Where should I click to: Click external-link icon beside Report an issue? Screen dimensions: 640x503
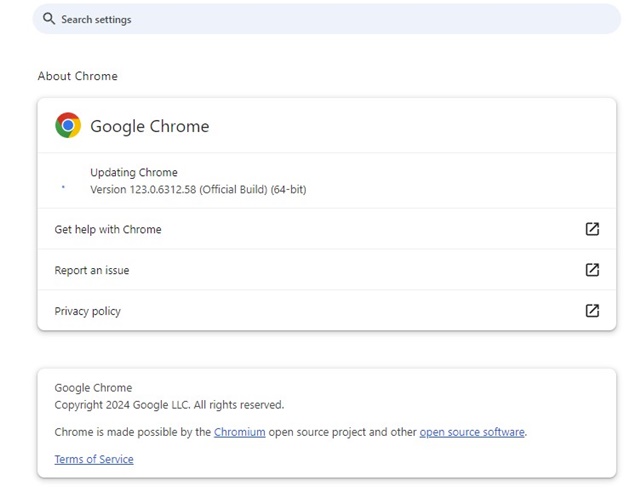point(592,270)
